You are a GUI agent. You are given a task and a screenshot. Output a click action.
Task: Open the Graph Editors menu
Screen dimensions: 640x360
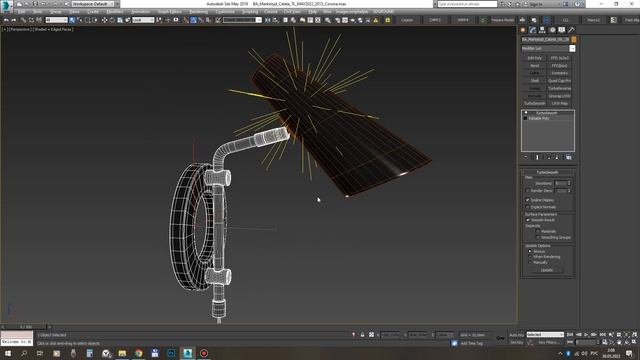pos(169,12)
